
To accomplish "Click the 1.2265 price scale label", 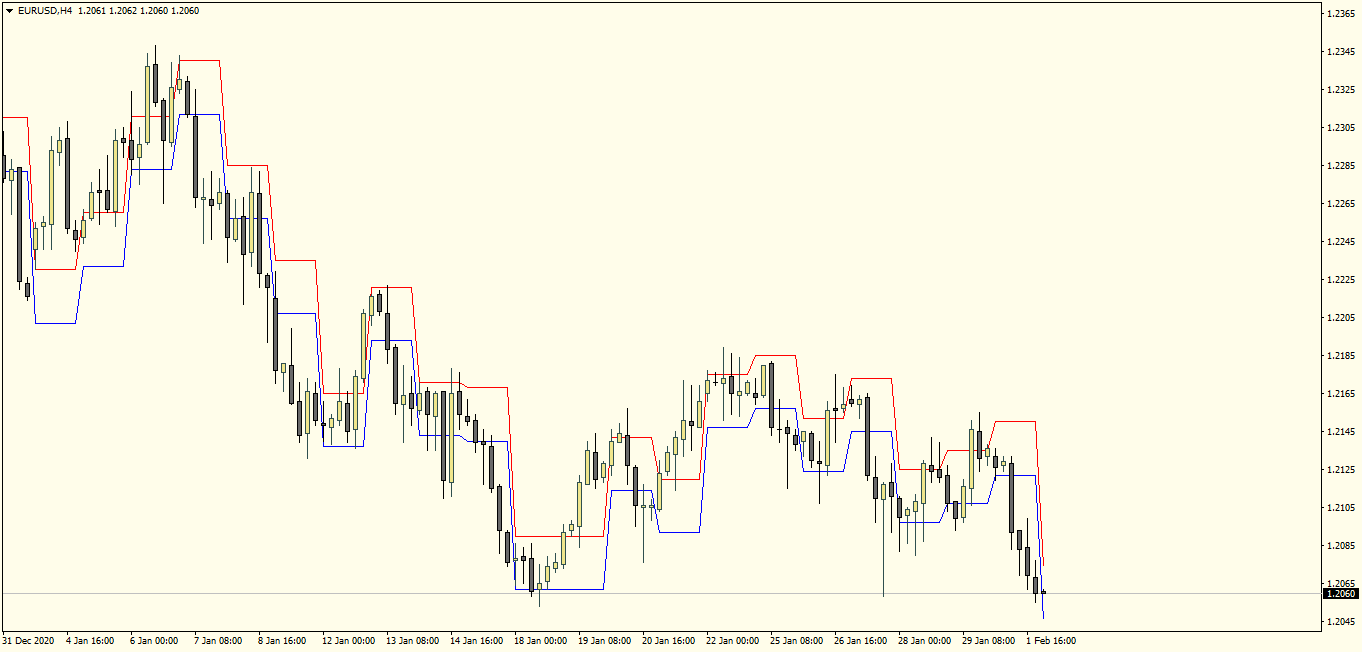I will click(1341, 204).
